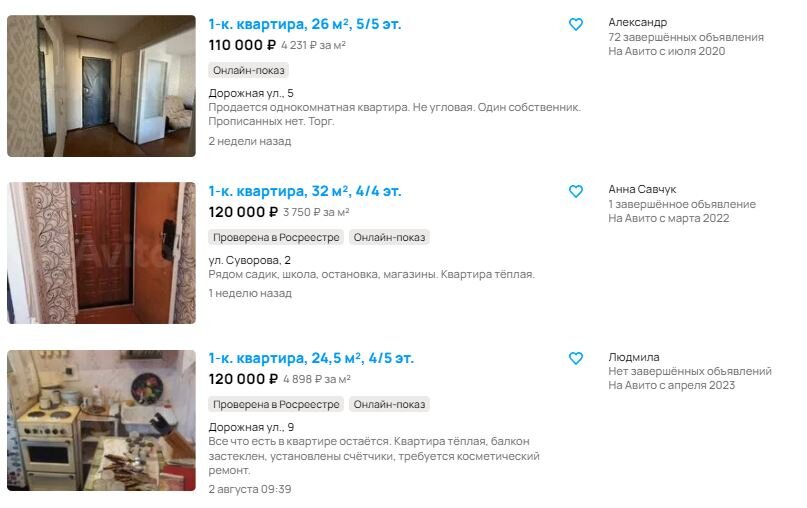
Task: Select the address ул. Суворова, 2
Action: pyautogui.click(x=249, y=260)
